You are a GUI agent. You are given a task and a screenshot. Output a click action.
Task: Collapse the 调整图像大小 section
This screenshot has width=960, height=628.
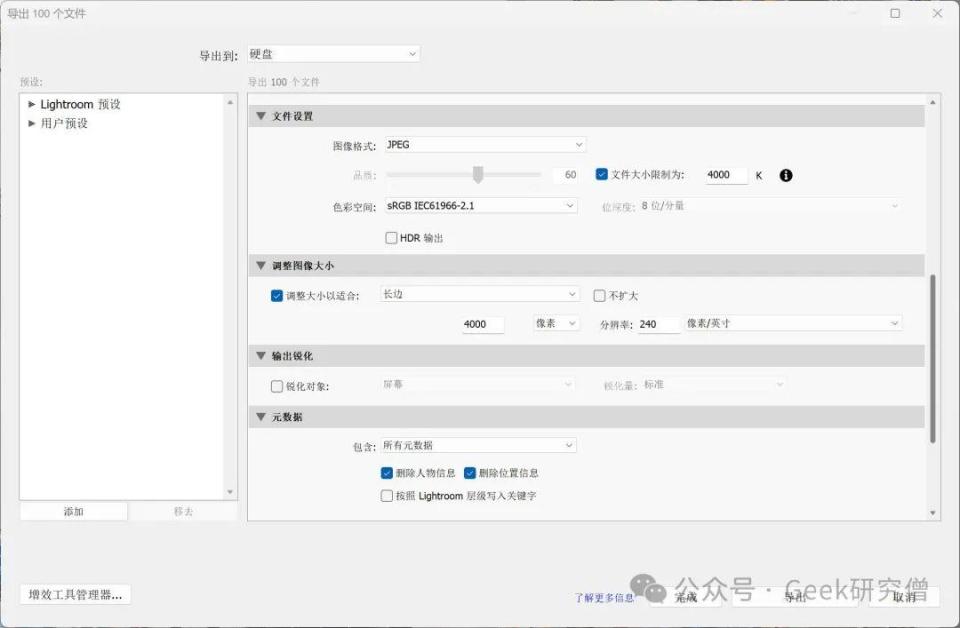[261, 266]
